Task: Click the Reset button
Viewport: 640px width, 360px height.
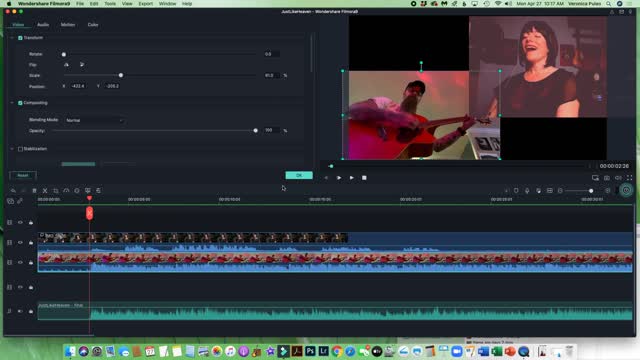Action: (x=23, y=176)
